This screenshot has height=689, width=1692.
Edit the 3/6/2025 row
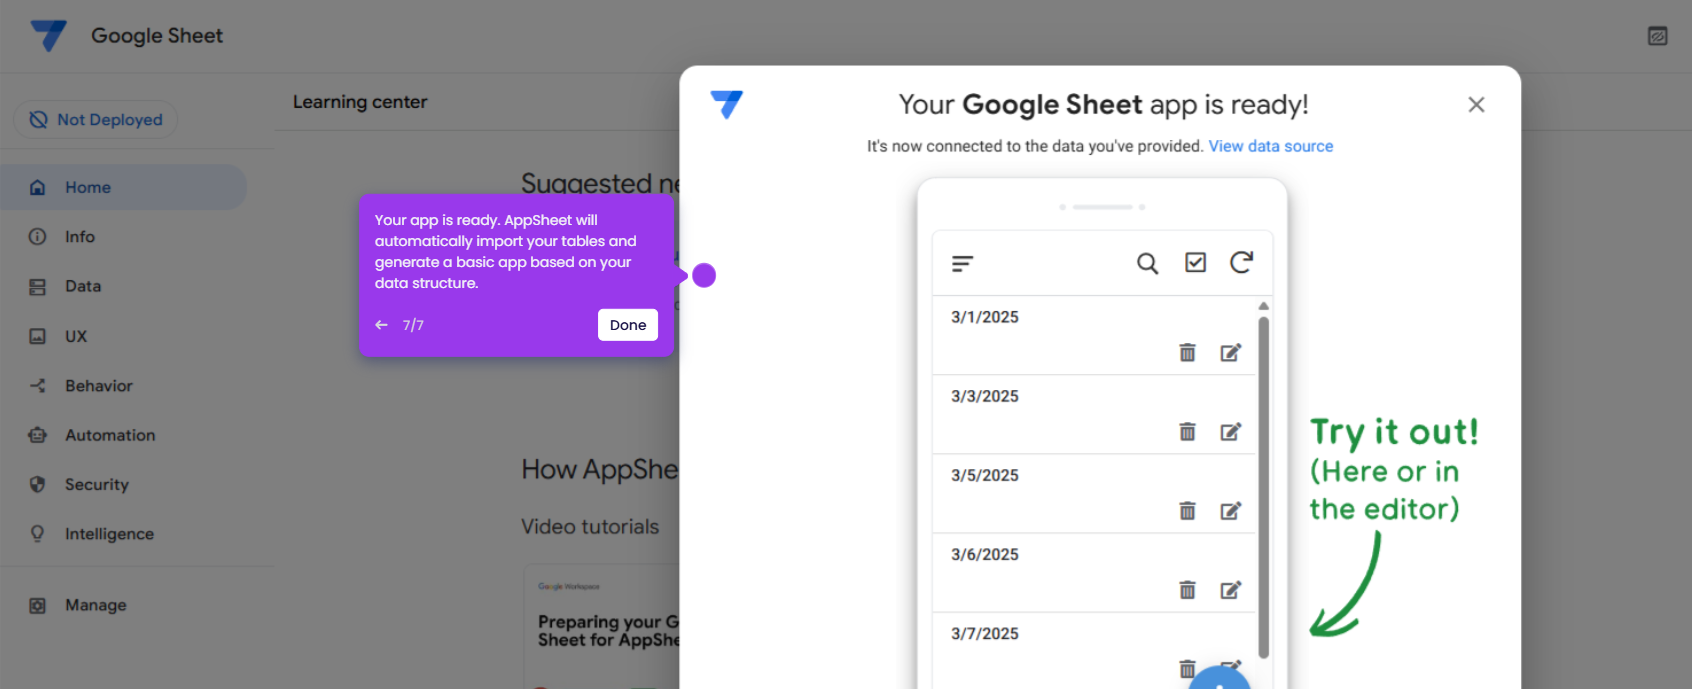pos(1231,589)
